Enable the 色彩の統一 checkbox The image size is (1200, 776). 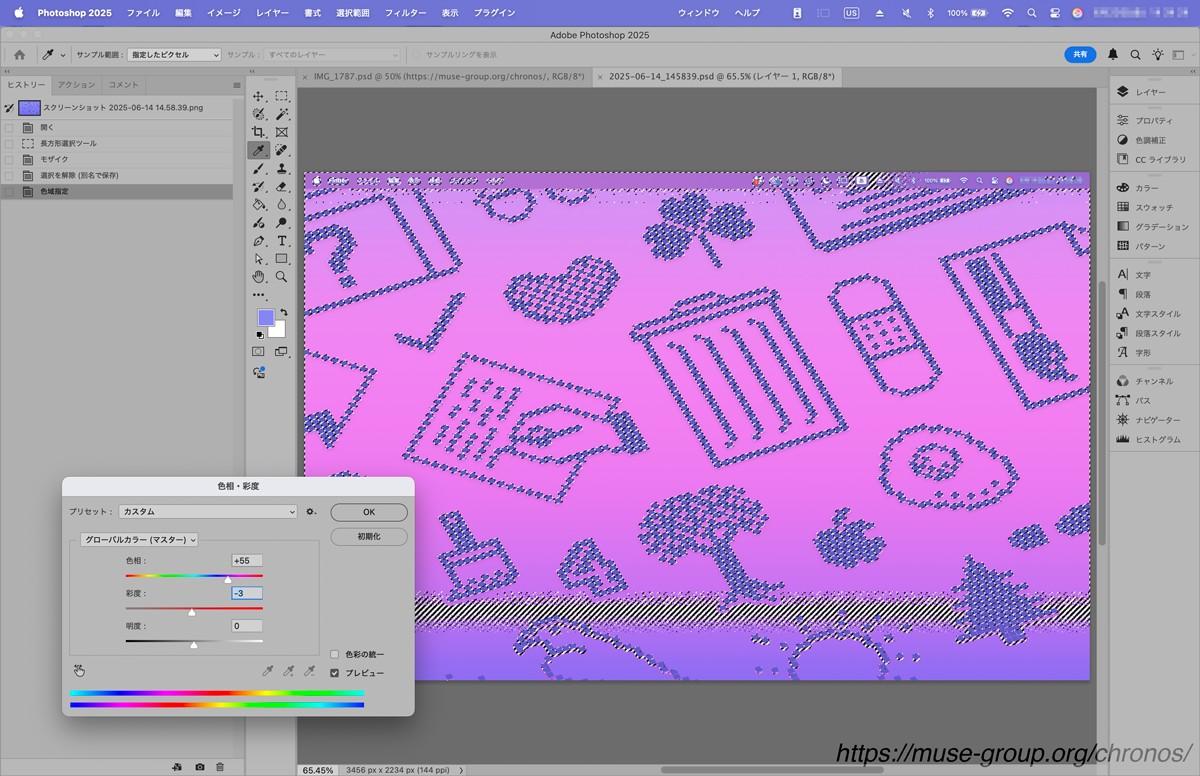pyautogui.click(x=334, y=655)
